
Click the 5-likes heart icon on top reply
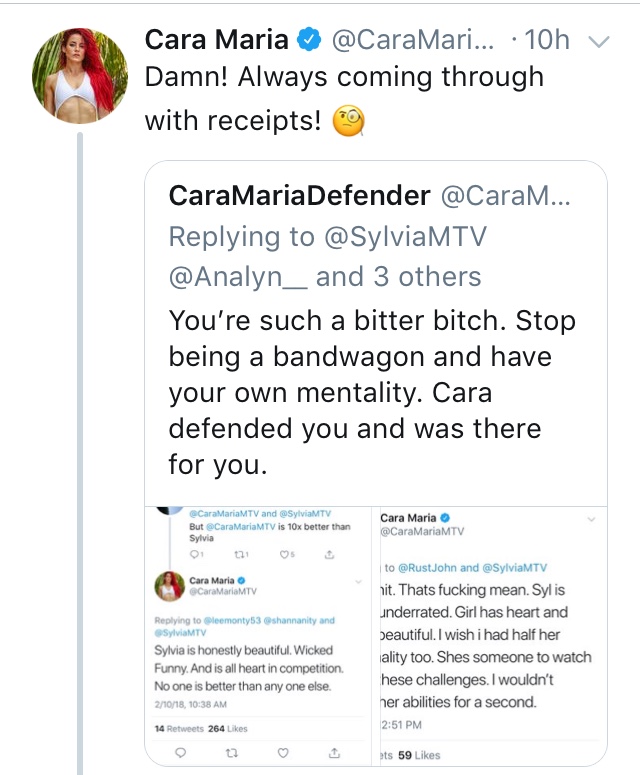click(284, 555)
